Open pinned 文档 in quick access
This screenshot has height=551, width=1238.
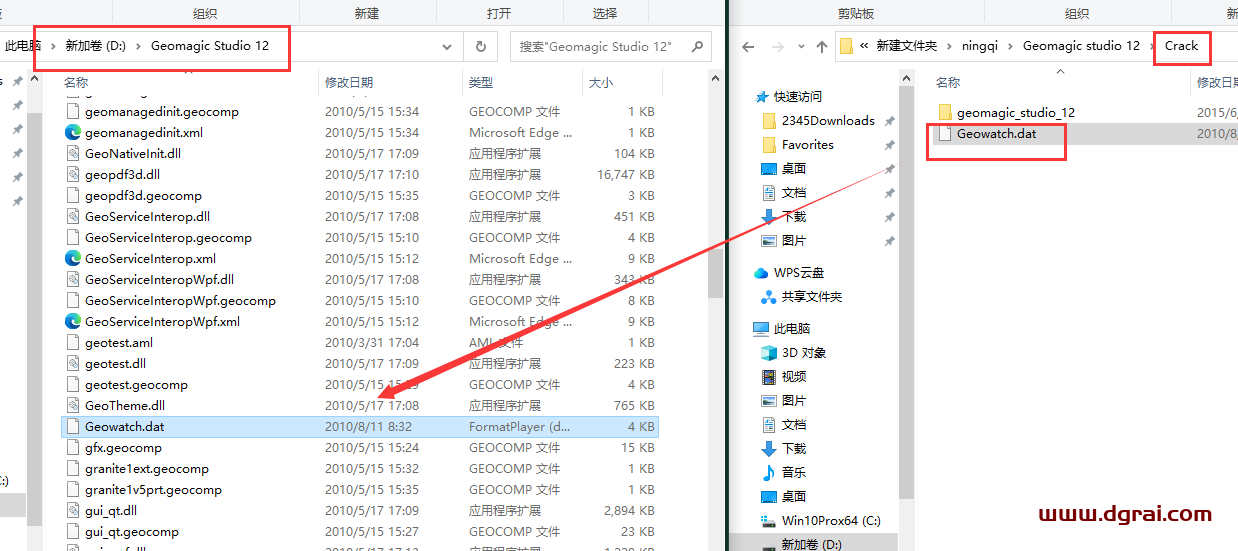tap(794, 192)
